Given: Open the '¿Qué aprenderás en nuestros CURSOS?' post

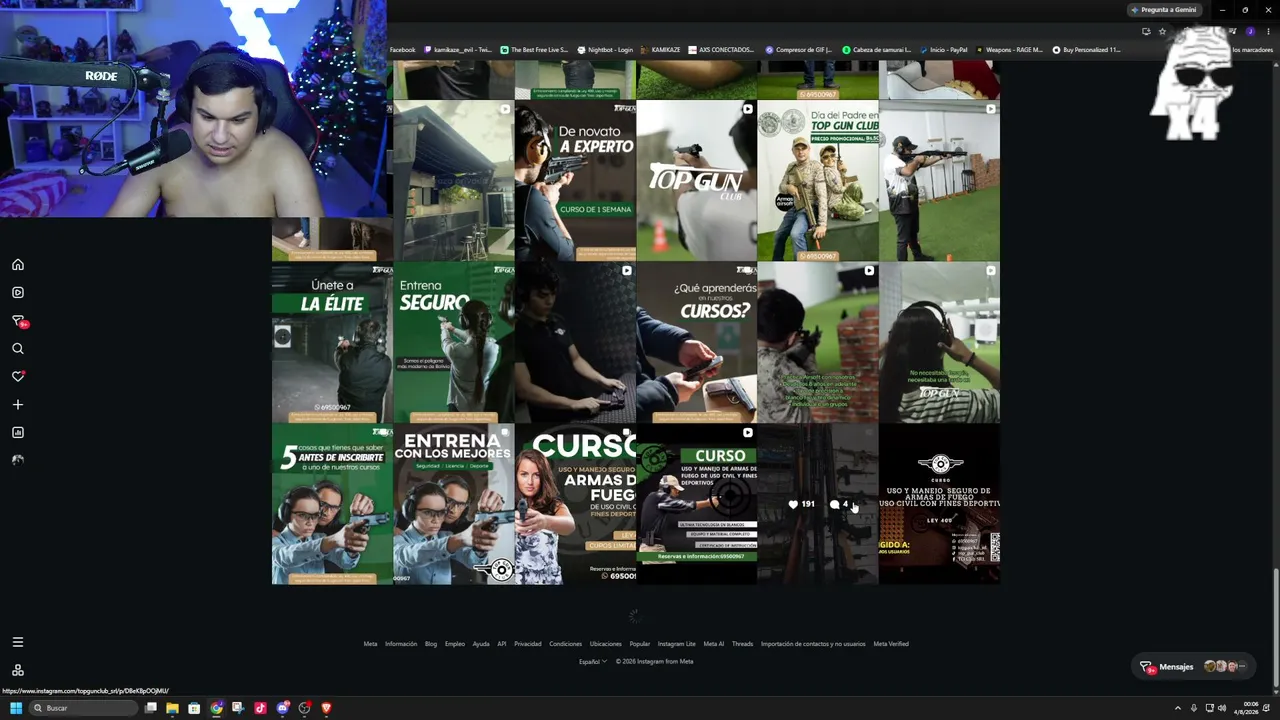Looking at the screenshot, I should click(696, 343).
